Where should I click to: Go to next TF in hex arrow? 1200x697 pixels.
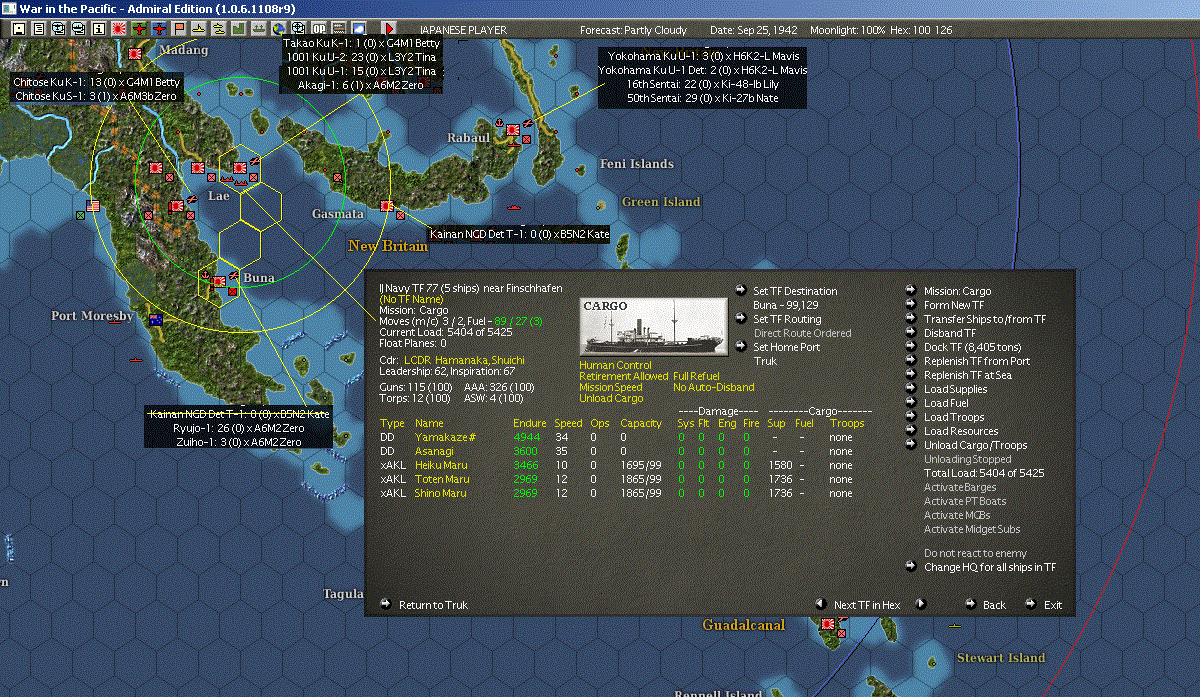[x=920, y=604]
